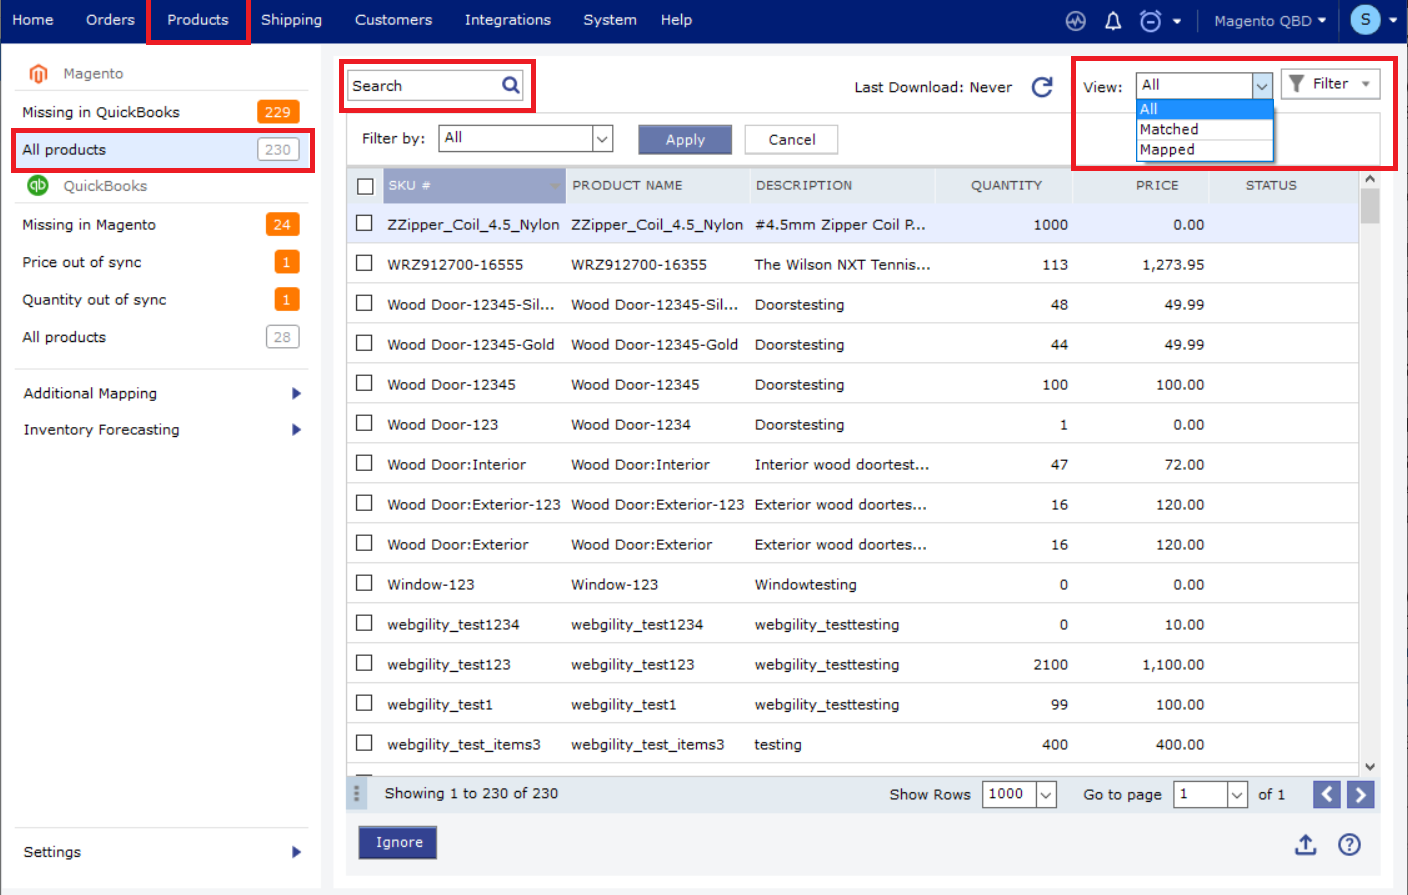Screen dimensions: 1408x895
Task: Check the Wood Door:Interior row checkbox
Action: pos(364,463)
